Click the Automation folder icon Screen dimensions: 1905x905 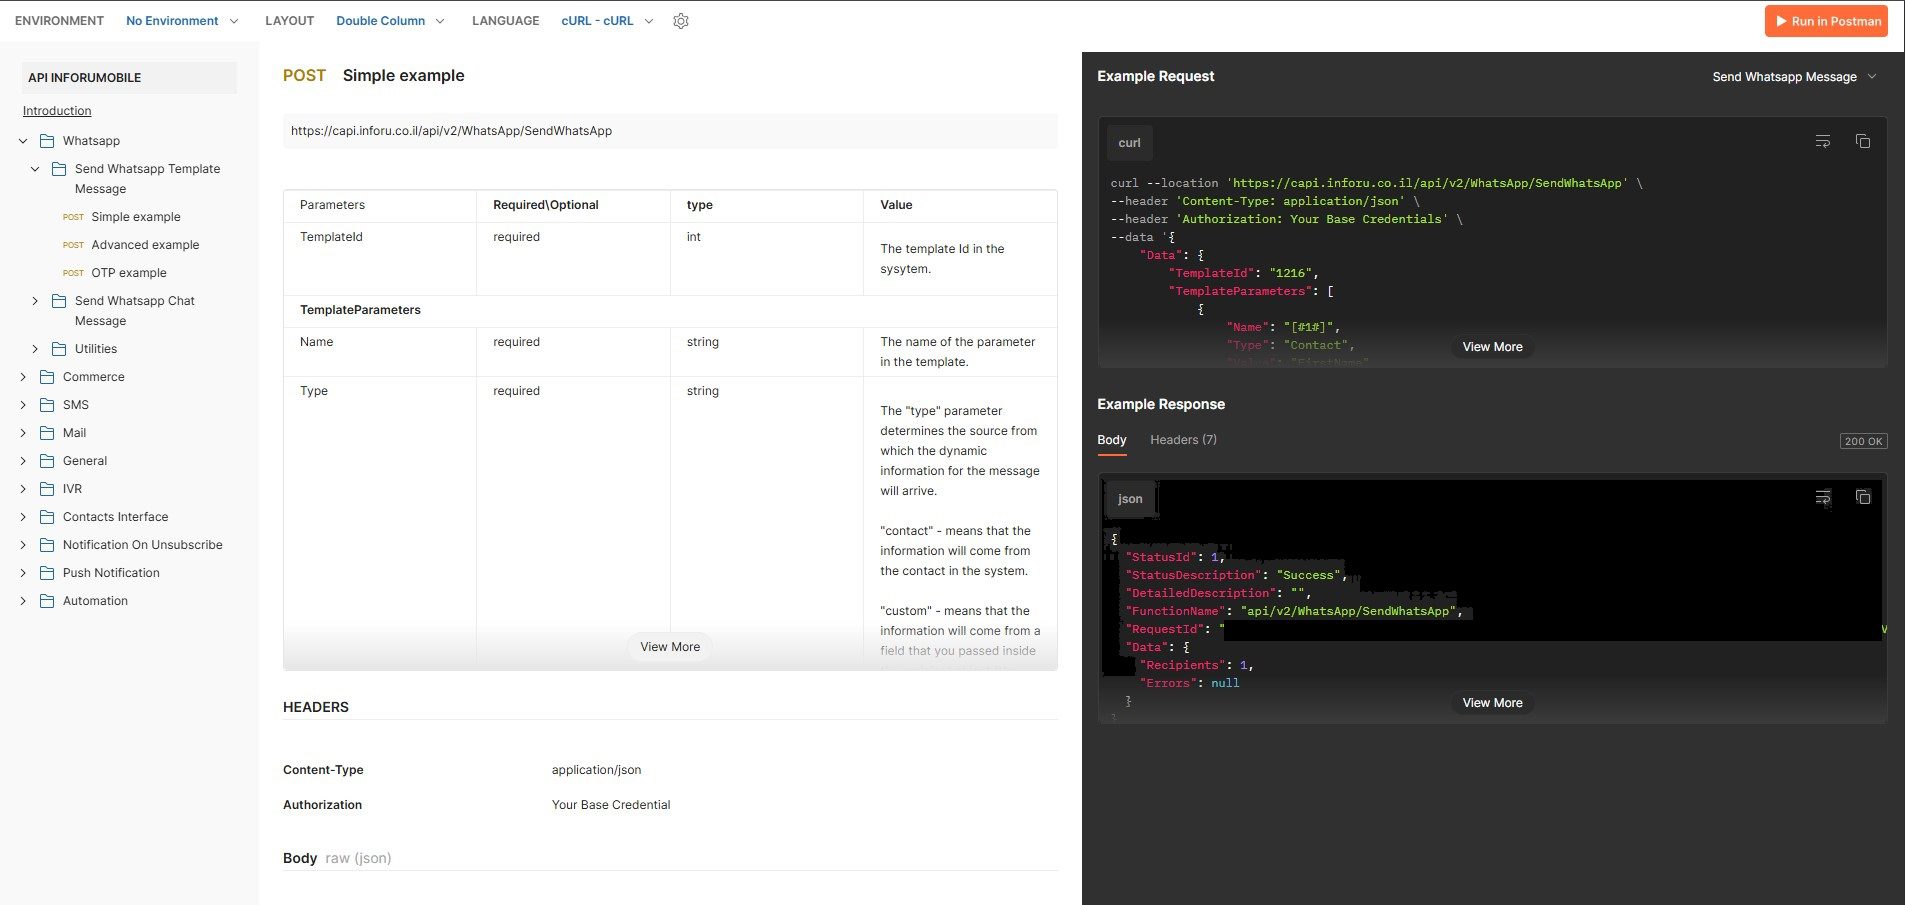(47, 601)
